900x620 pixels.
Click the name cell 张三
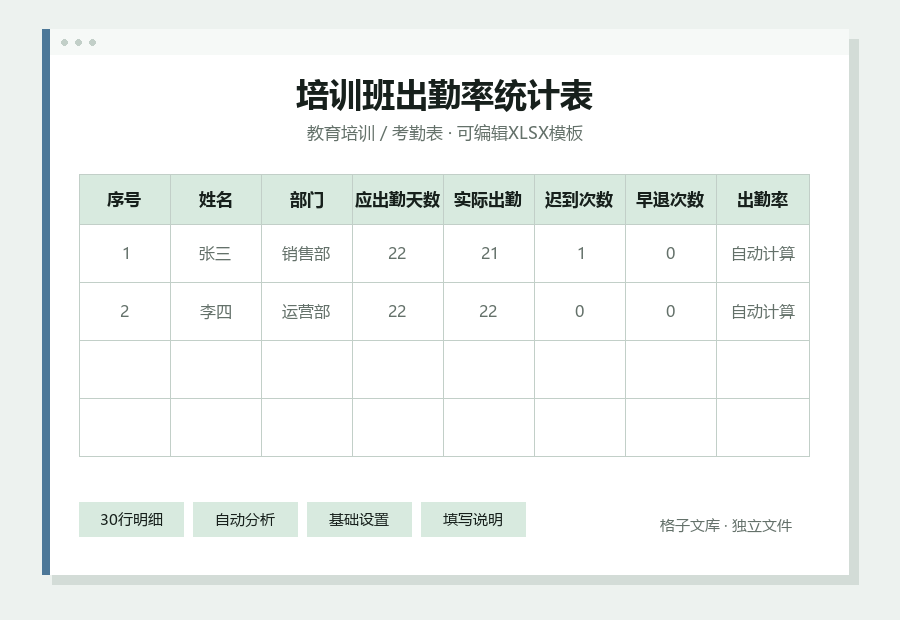[216, 254]
